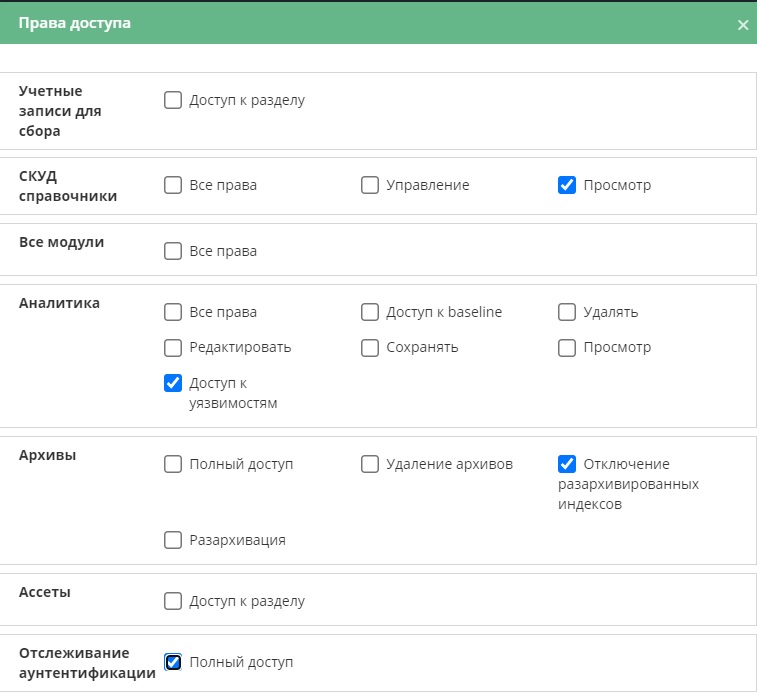This screenshot has height=695, width=757.
Task: Tick the Сохранять checkbox in Аналитика
Action: (370, 348)
